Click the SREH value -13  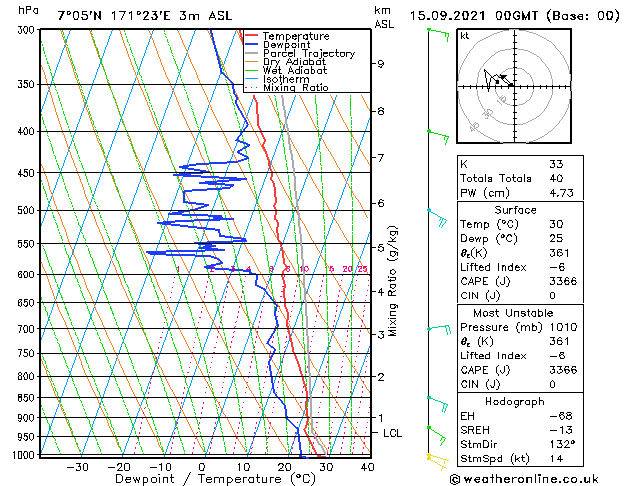coord(561,430)
